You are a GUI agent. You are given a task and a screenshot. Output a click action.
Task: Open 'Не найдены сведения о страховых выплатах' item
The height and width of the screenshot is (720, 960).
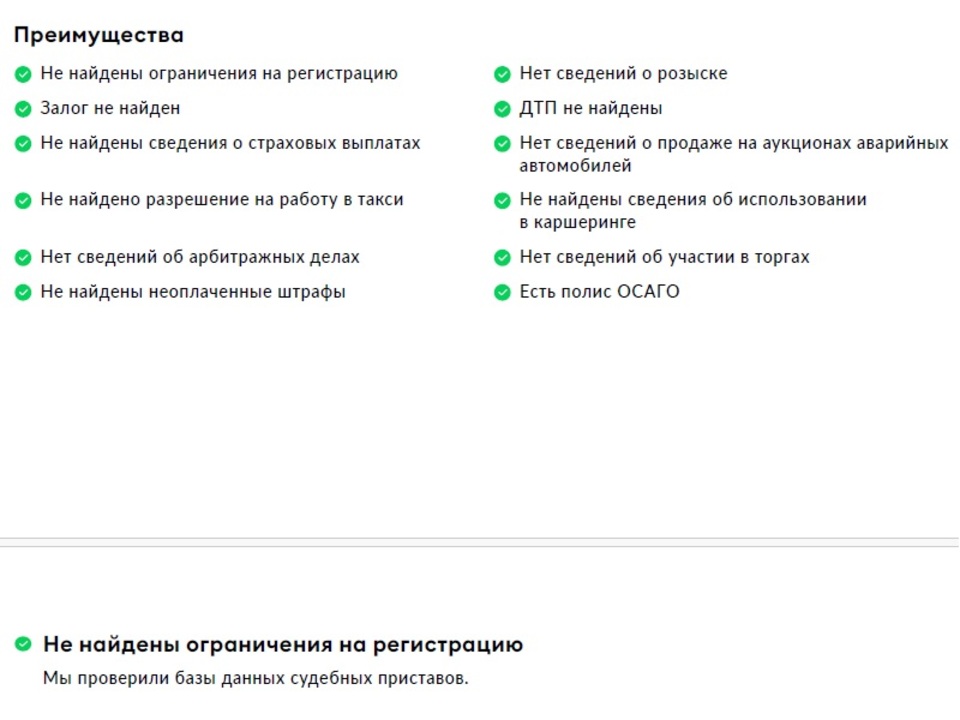230,143
